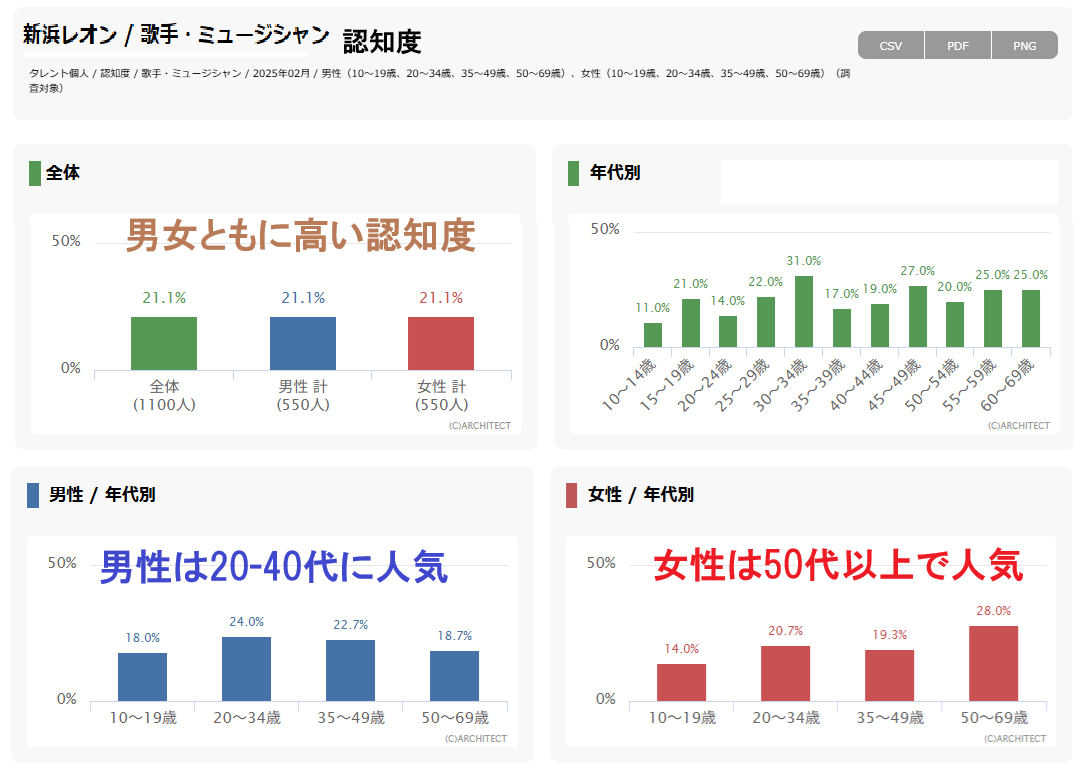The image size is (1082, 776).
Task: Click the 27.0% bar for 45〜49歳
Action: 917,316
